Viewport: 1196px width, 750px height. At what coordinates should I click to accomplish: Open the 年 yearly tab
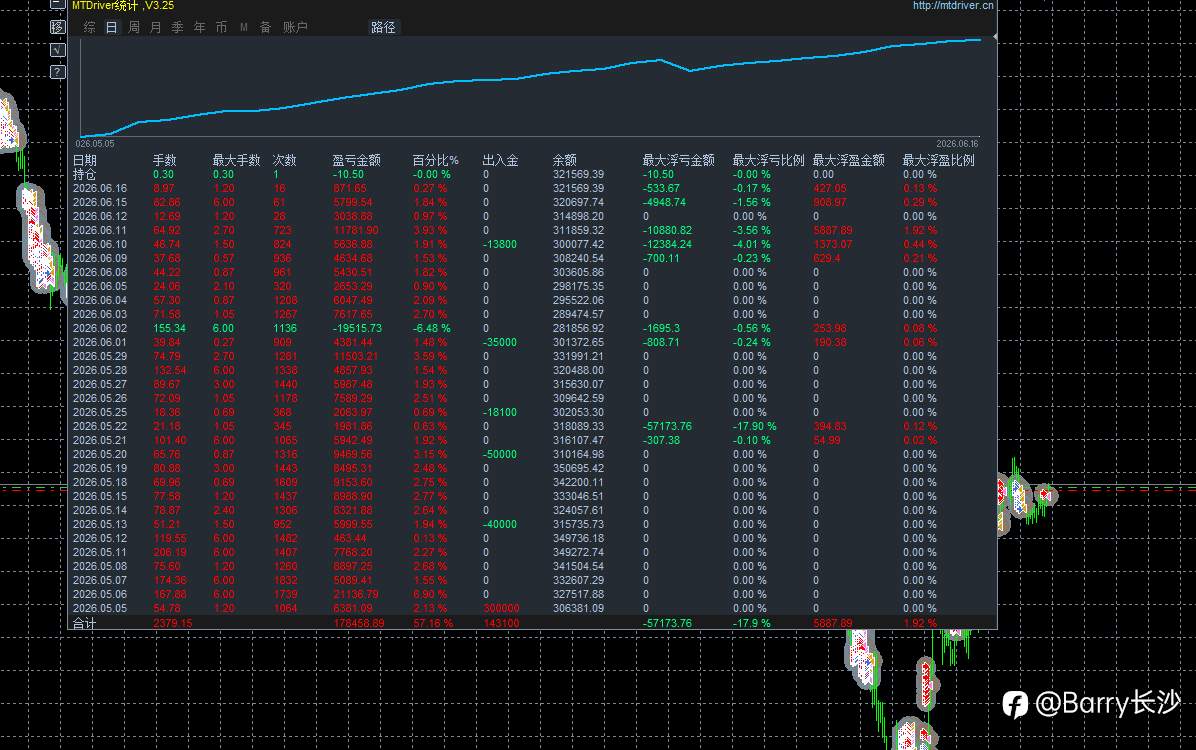click(200, 27)
